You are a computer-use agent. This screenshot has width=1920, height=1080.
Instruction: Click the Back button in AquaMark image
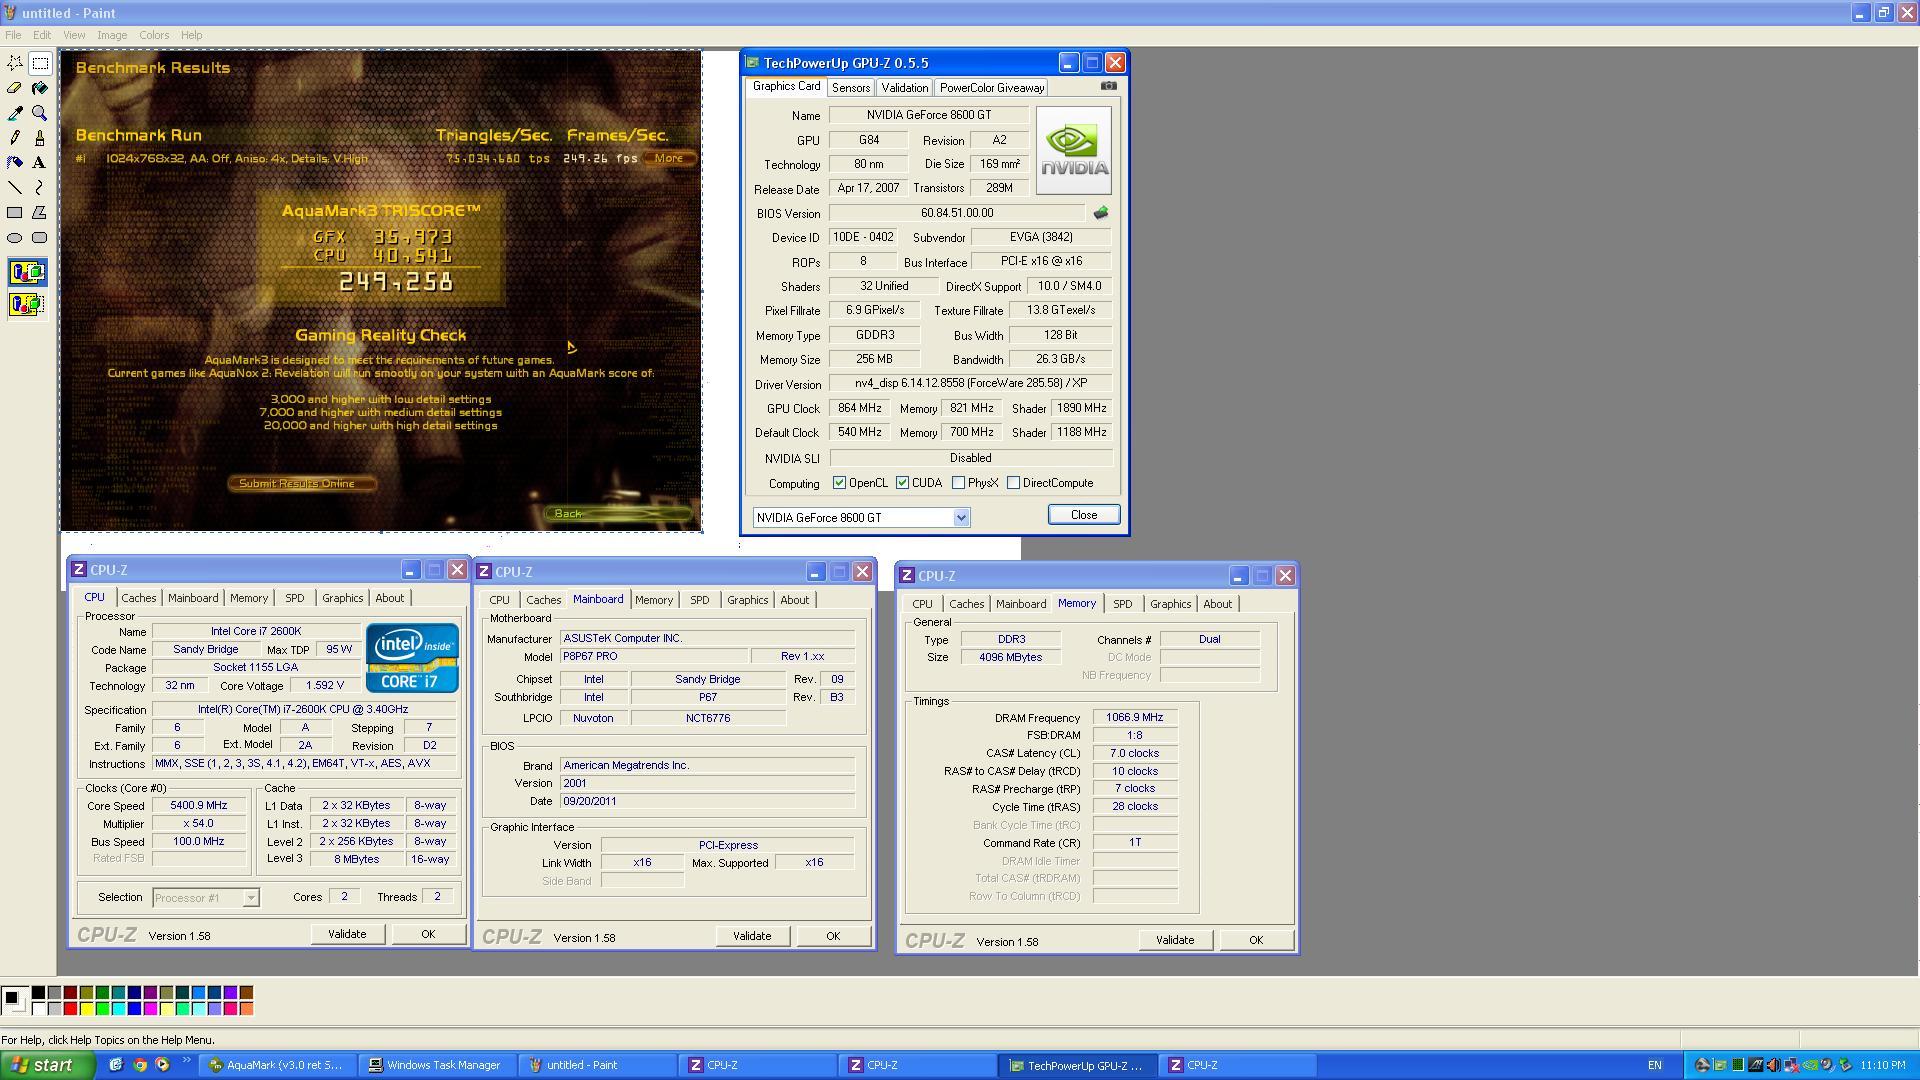point(617,514)
